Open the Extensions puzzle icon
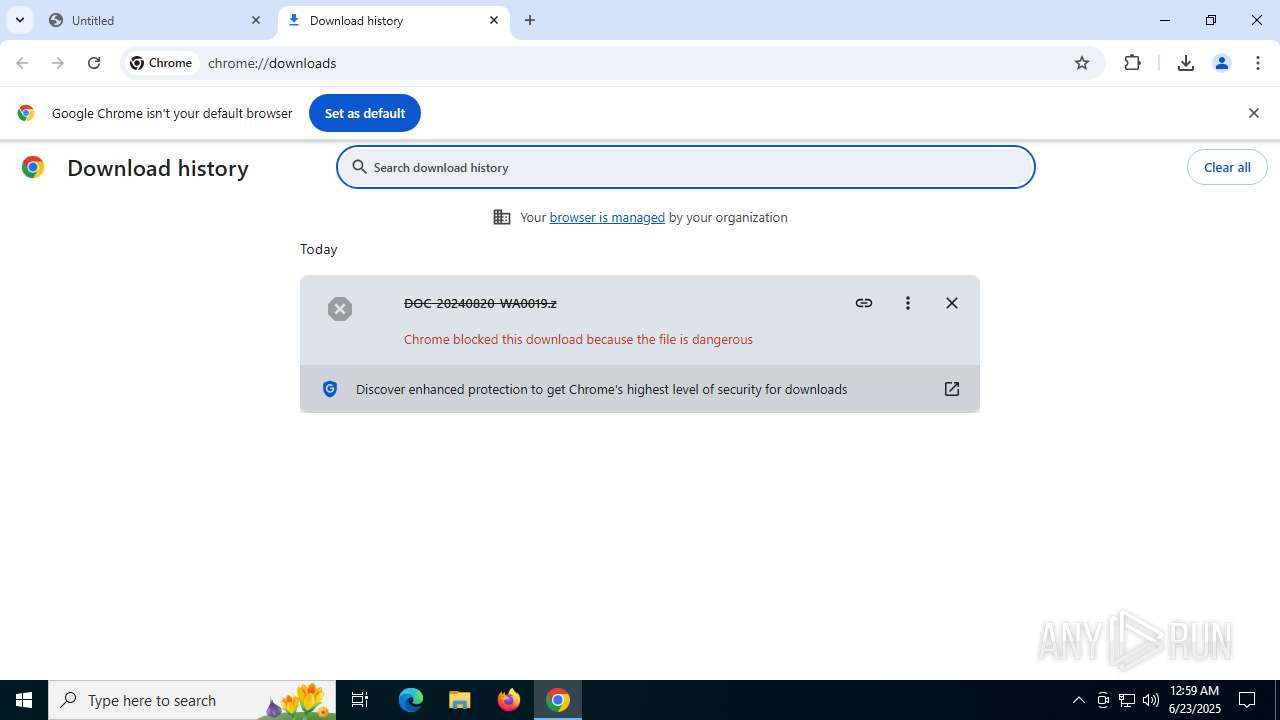The width and height of the screenshot is (1280, 720). [1133, 63]
